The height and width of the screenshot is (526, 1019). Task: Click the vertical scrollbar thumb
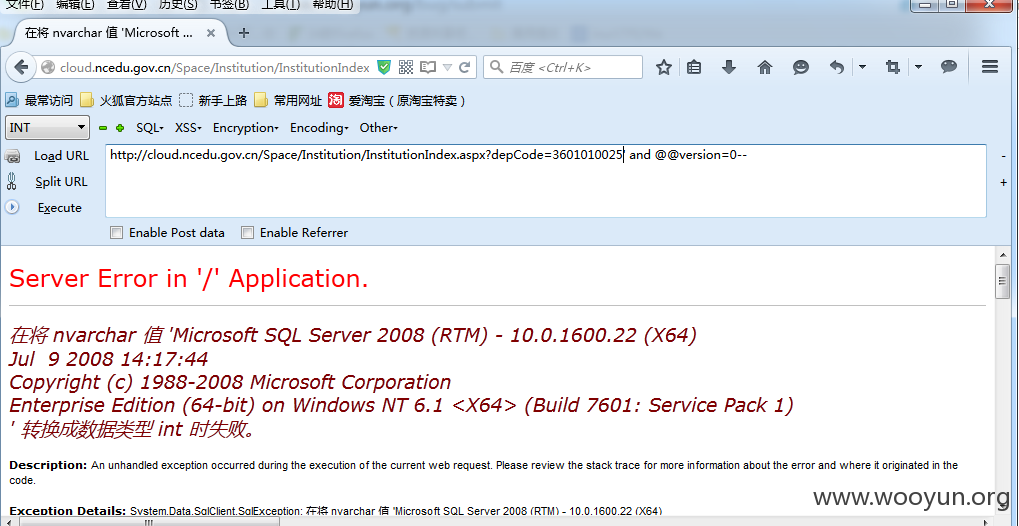click(1002, 280)
